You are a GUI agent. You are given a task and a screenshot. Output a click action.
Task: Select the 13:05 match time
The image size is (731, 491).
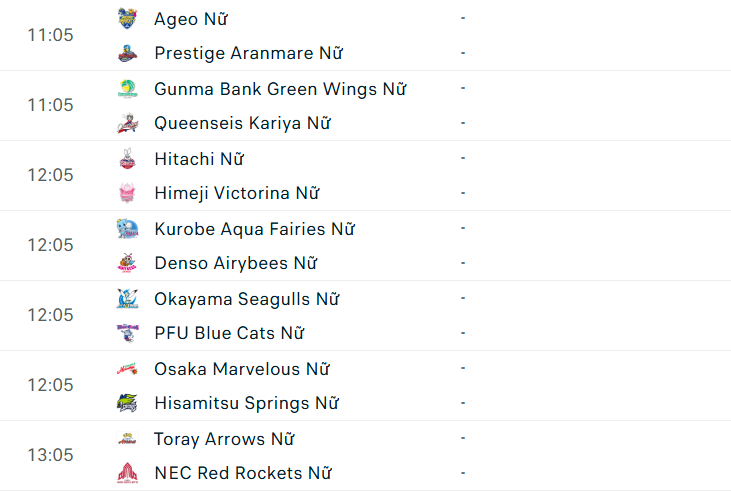click(50, 455)
